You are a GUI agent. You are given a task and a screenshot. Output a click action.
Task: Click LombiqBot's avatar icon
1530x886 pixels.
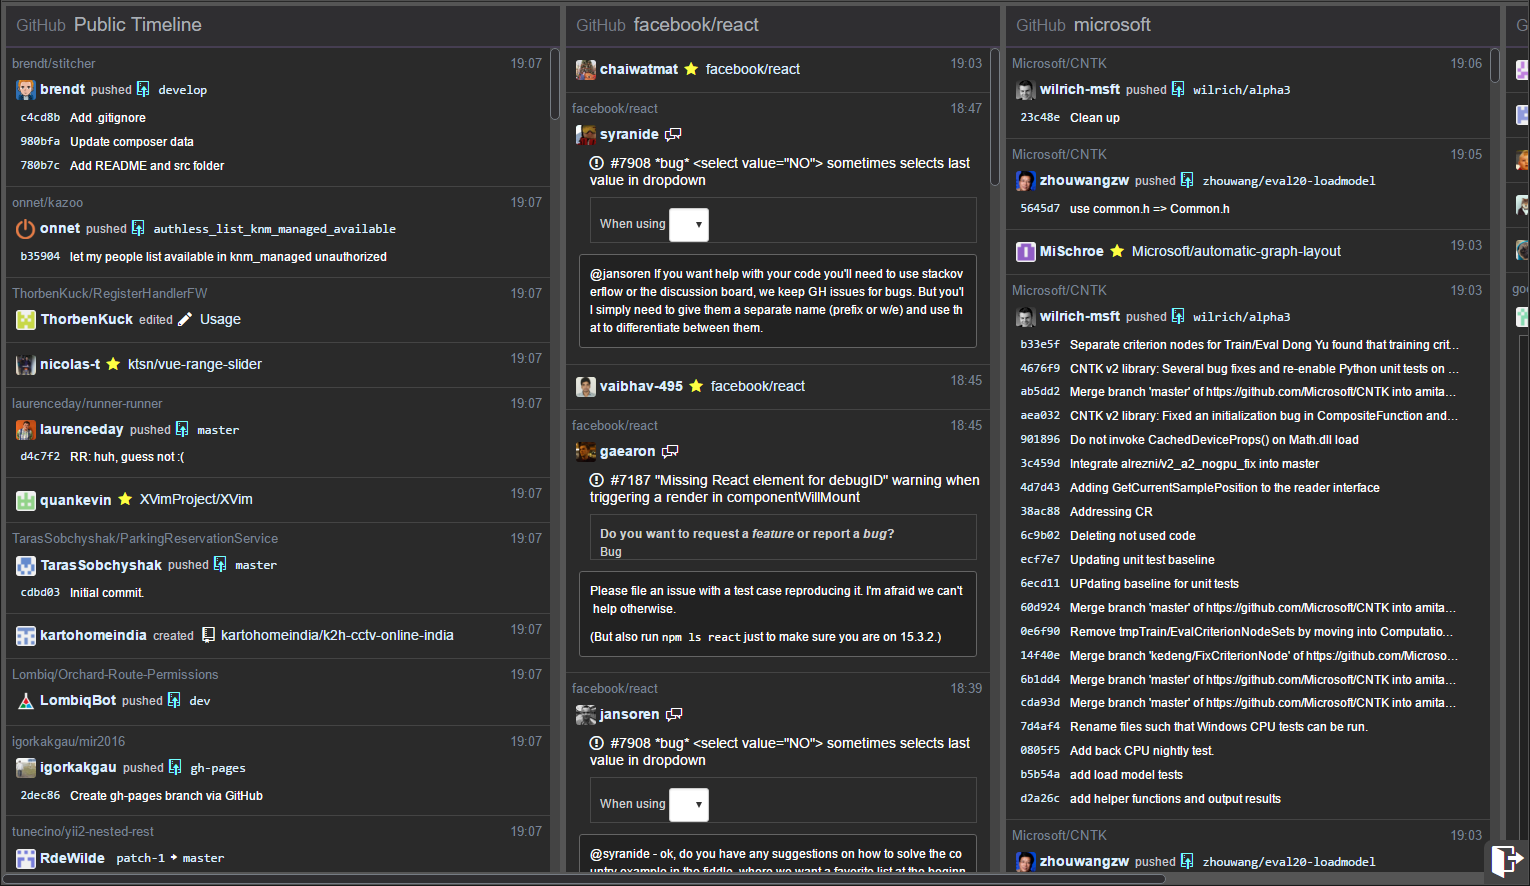point(26,701)
